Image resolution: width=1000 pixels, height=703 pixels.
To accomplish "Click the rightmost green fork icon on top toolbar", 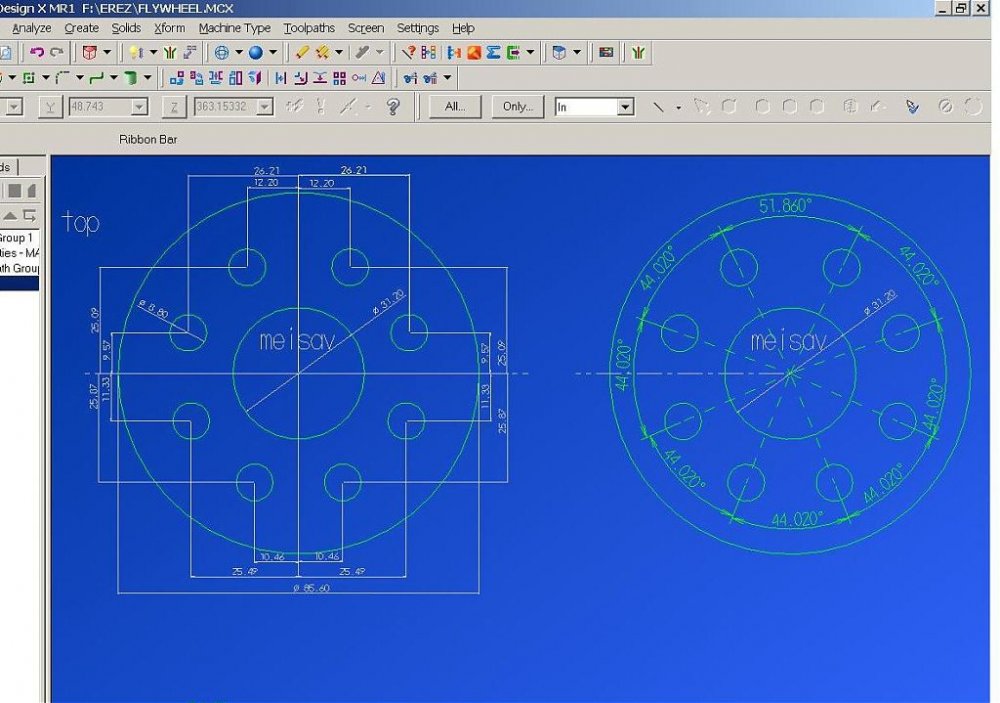I will 638,52.
